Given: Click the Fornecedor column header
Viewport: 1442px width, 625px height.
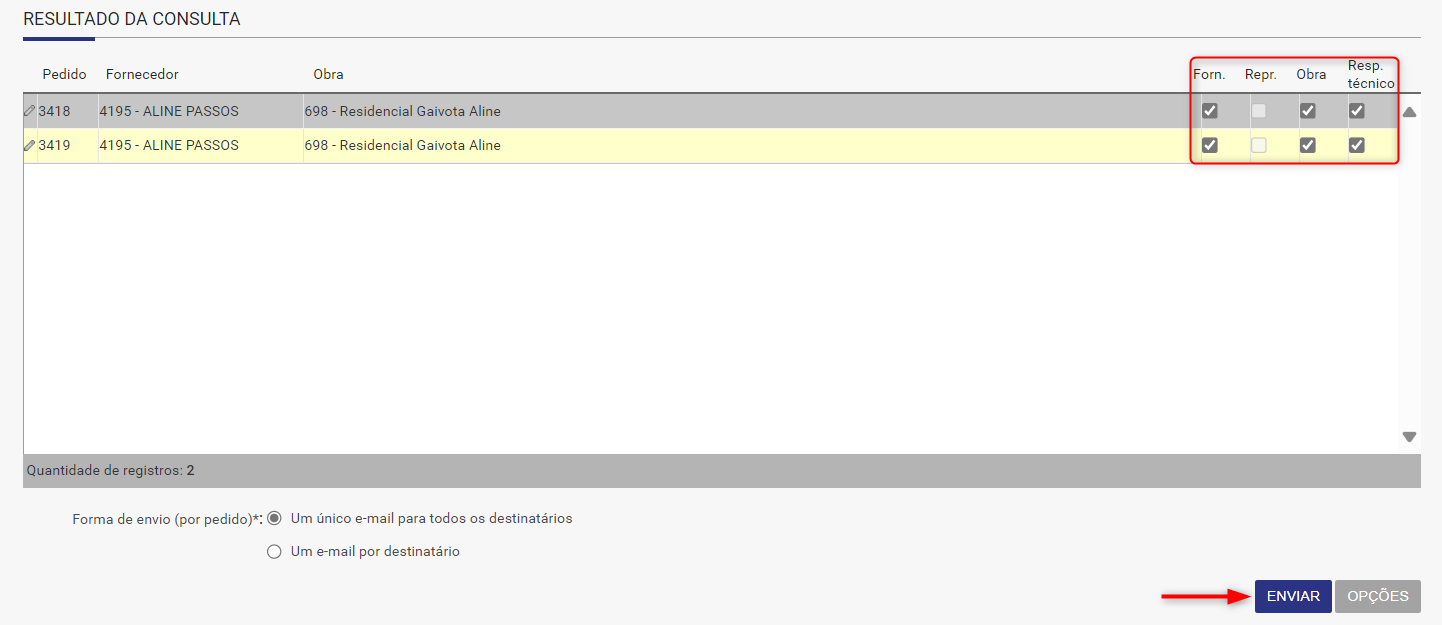Looking at the screenshot, I should (142, 75).
